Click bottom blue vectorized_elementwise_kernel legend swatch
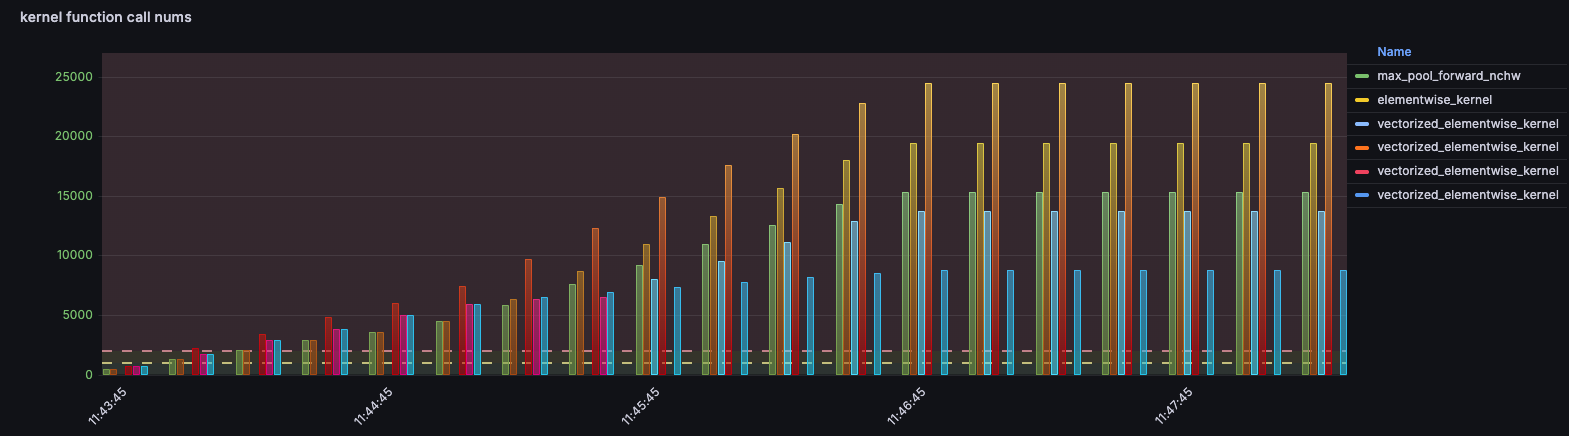 [x=1361, y=195]
